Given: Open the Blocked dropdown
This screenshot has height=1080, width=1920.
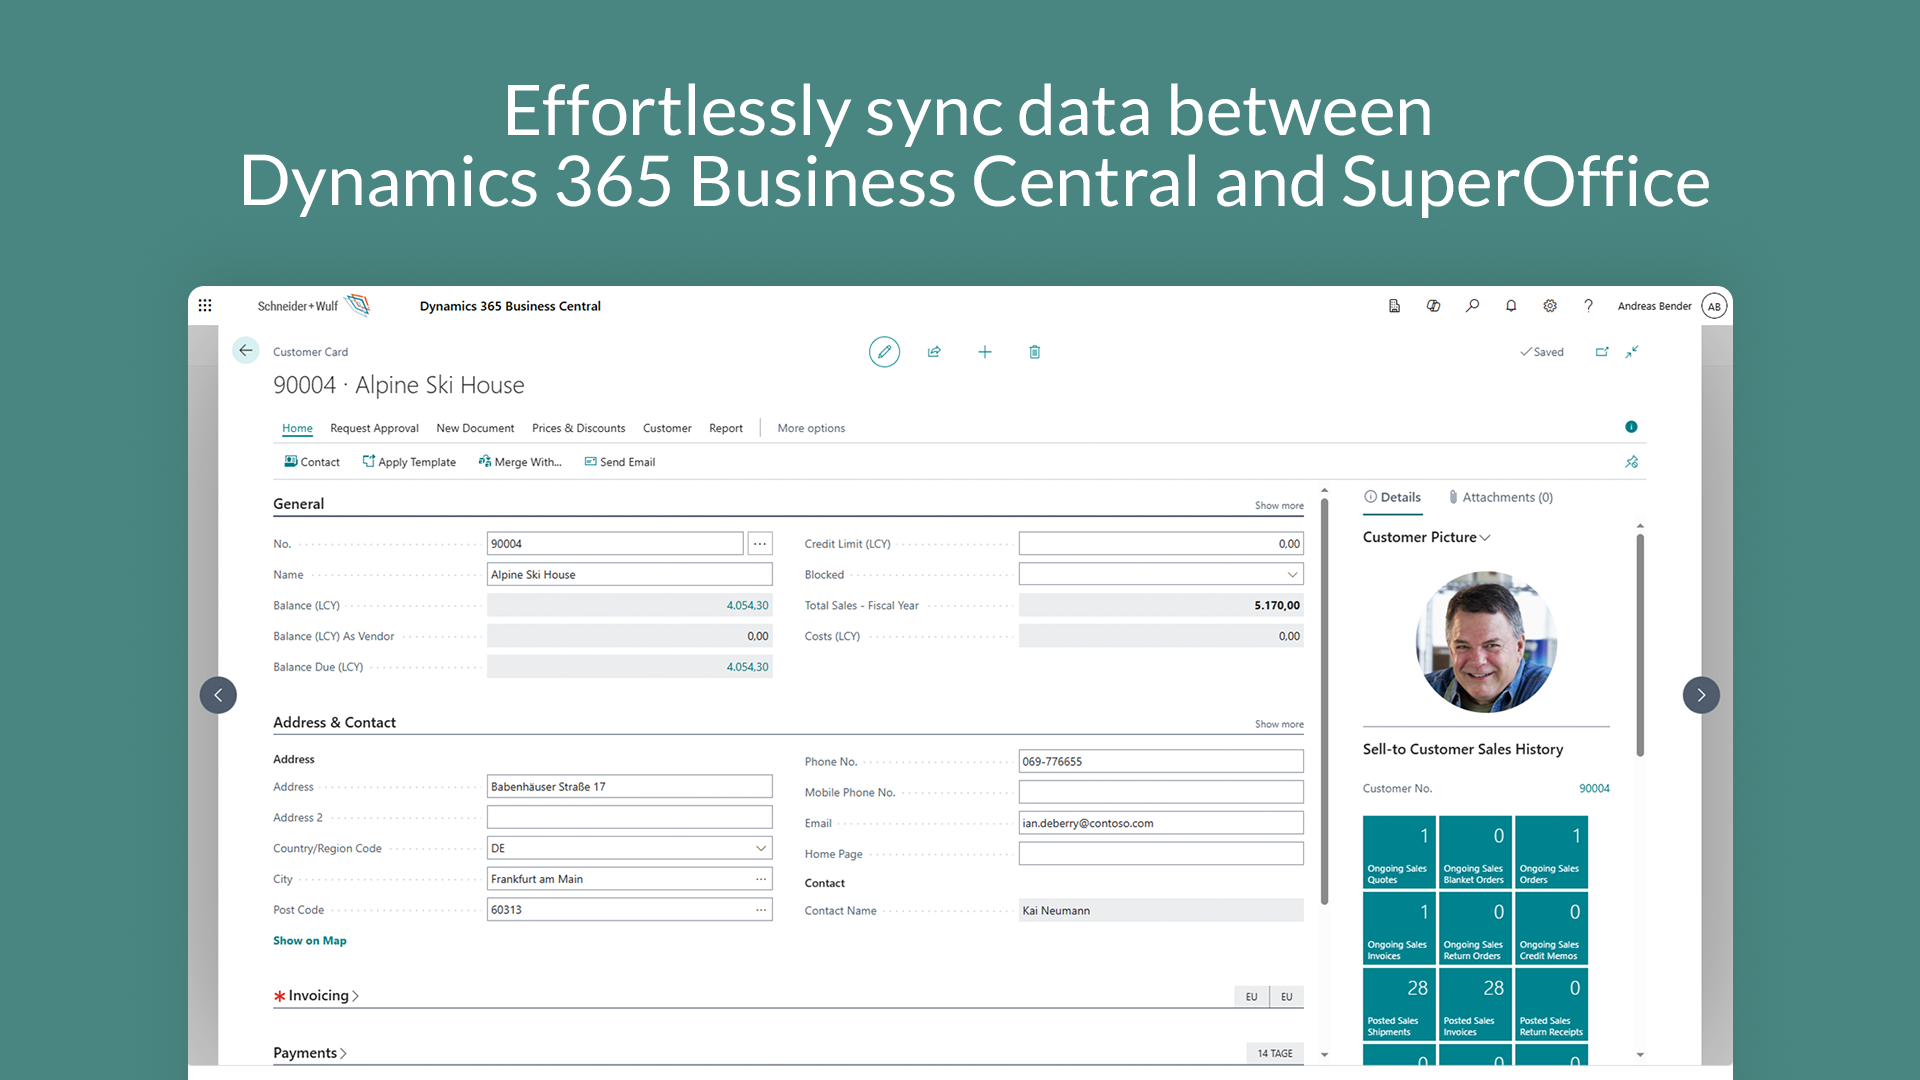Looking at the screenshot, I should (x=1292, y=575).
